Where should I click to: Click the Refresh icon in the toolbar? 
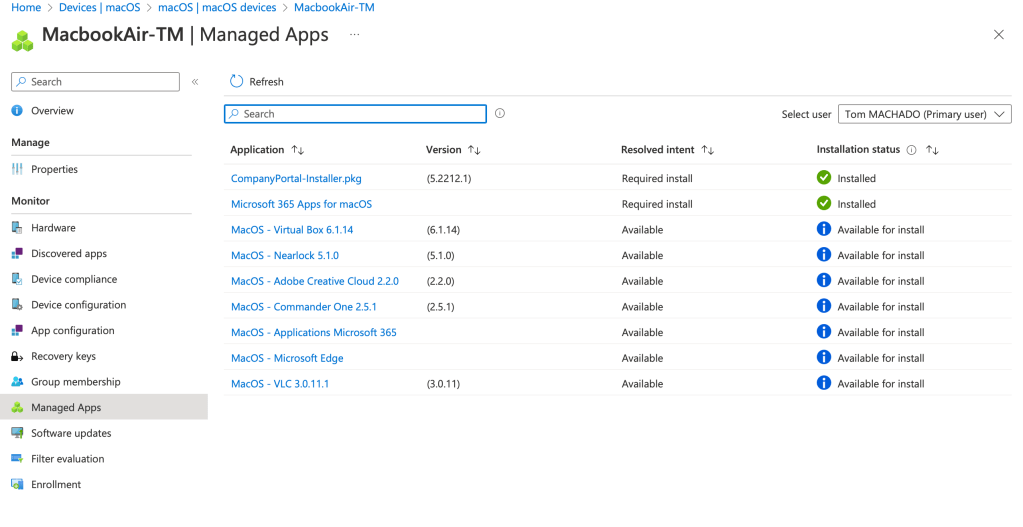click(x=237, y=82)
